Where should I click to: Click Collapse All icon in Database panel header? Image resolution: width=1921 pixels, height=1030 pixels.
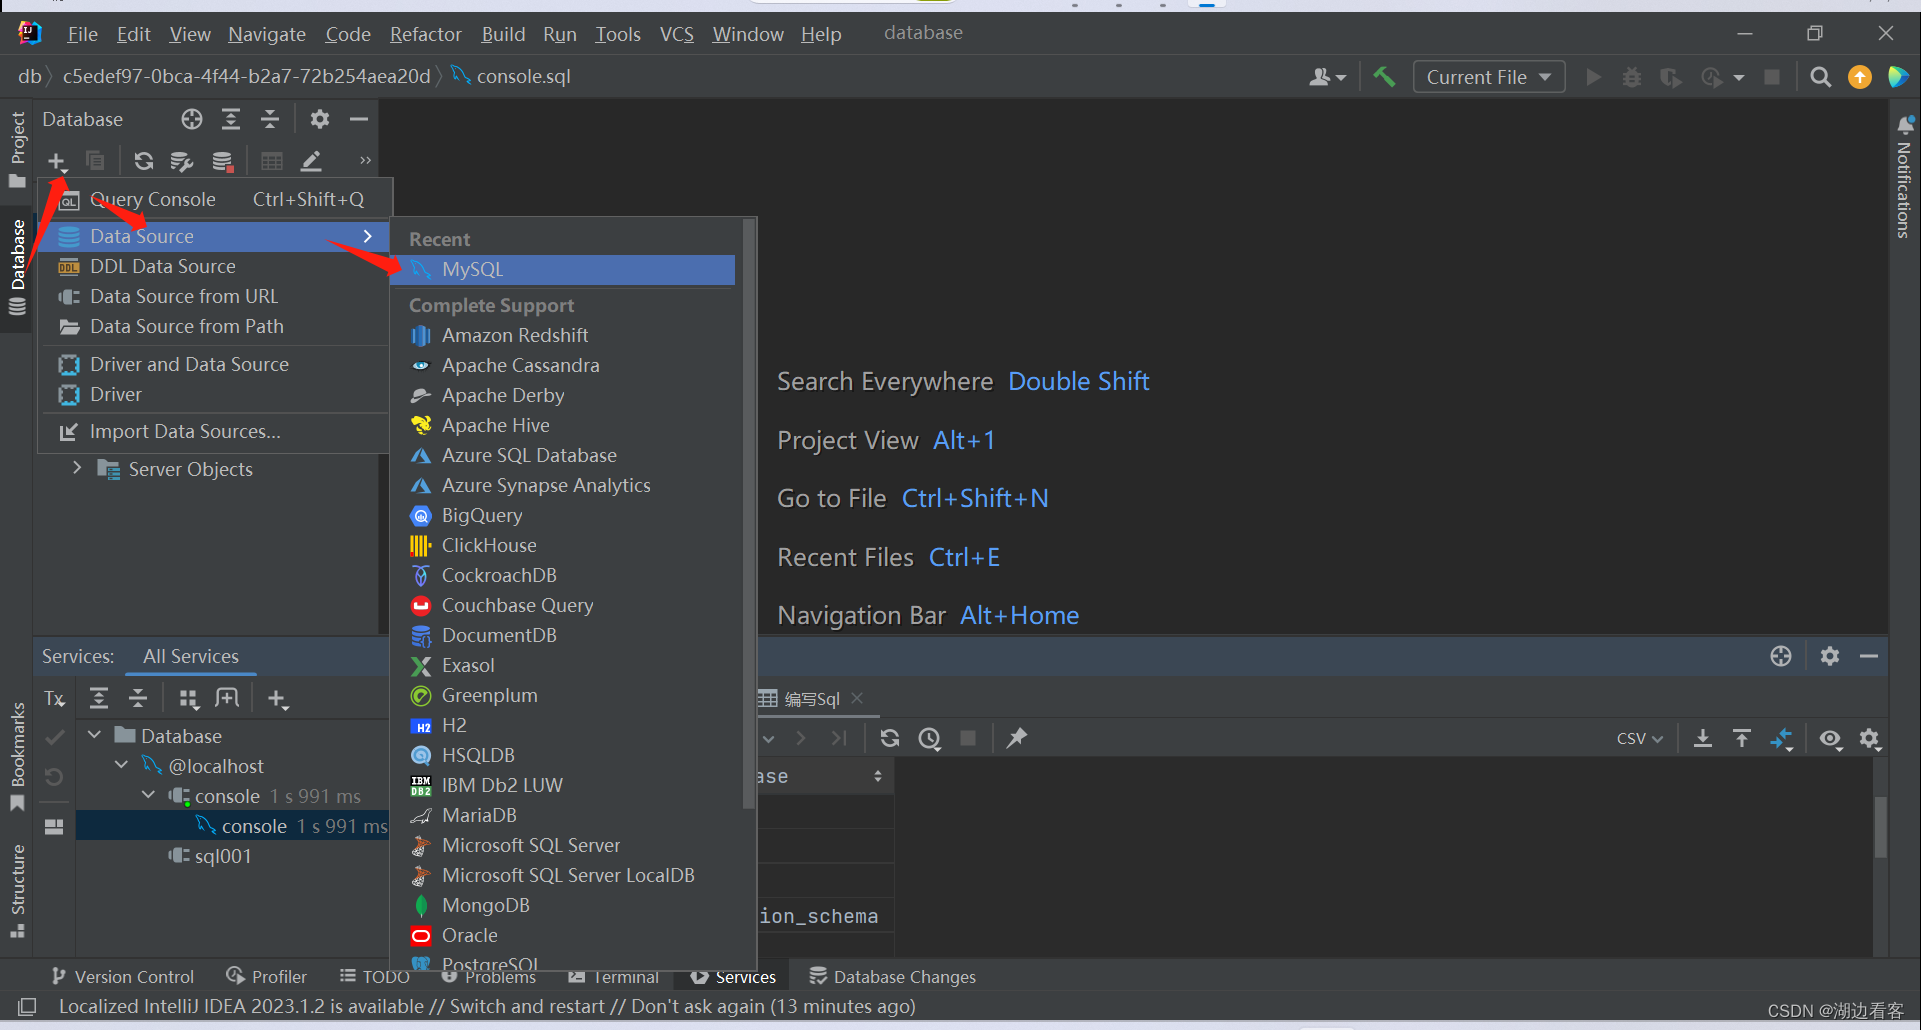coord(270,119)
